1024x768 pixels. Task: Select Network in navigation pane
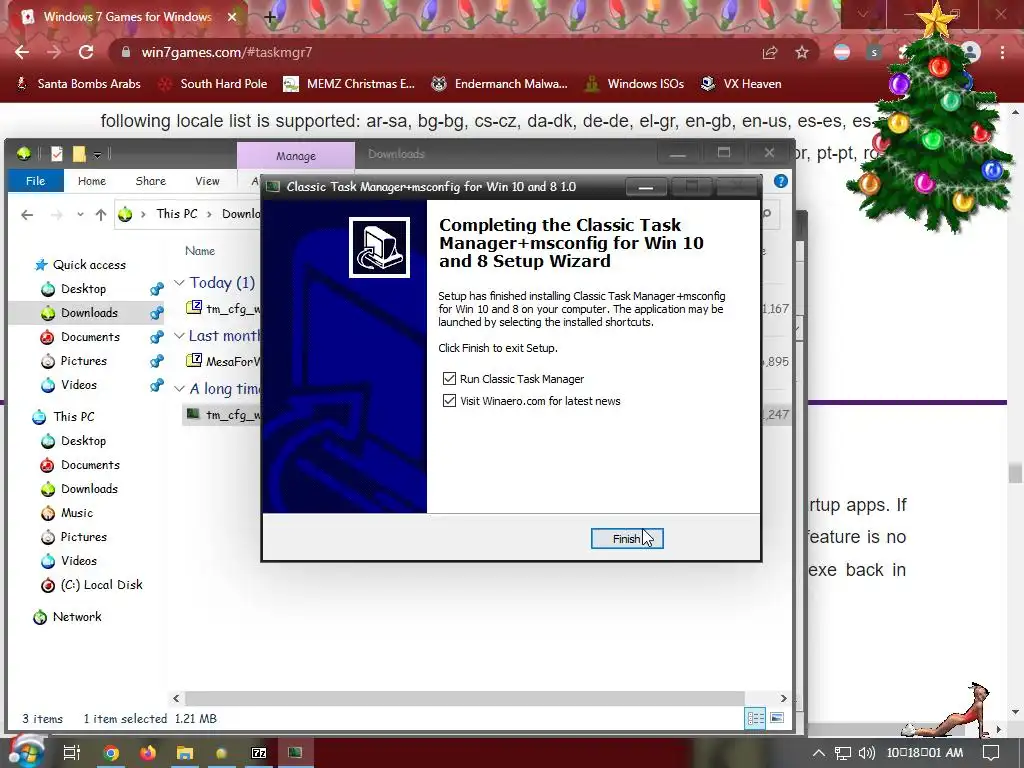(x=77, y=616)
